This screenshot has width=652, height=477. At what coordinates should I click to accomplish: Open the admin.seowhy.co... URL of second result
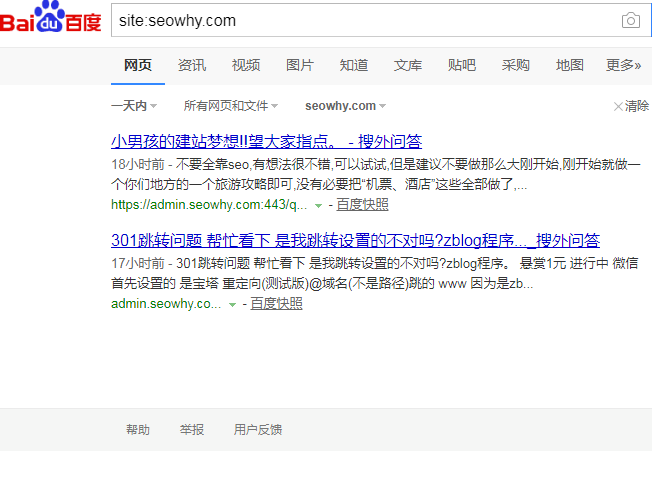point(166,304)
